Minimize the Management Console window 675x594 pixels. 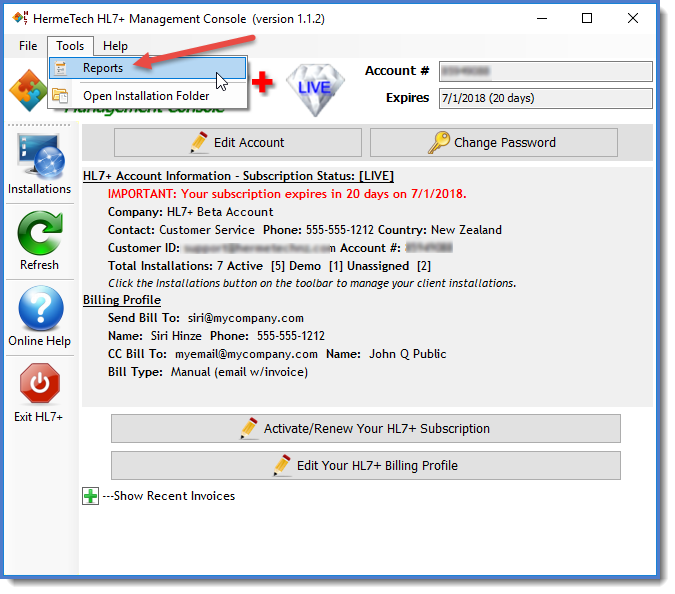click(x=542, y=18)
